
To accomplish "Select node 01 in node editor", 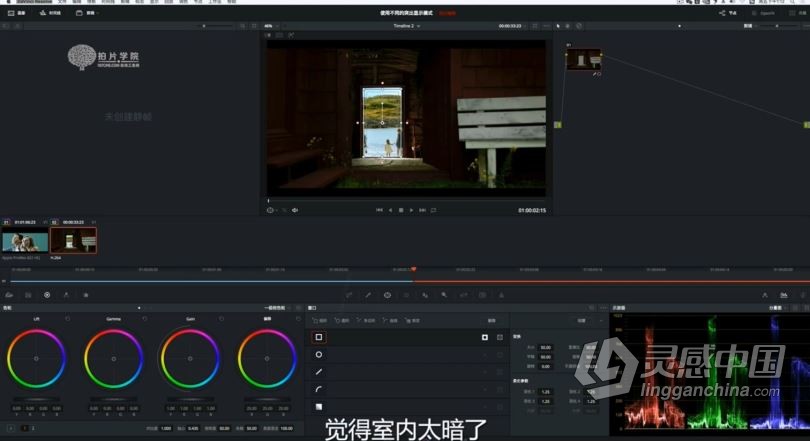I will pyautogui.click(x=584, y=59).
